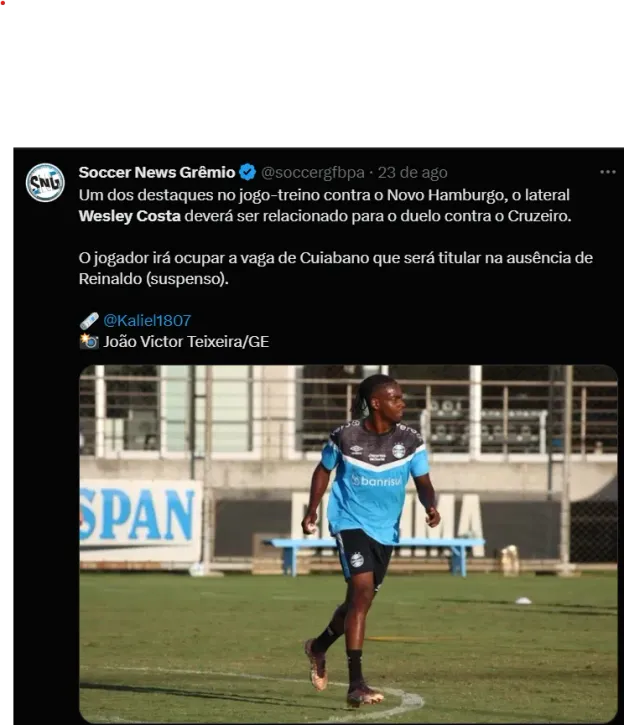Open the SNG profile avatar
Image resolution: width=624 pixels, height=725 pixels.
[45, 183]
